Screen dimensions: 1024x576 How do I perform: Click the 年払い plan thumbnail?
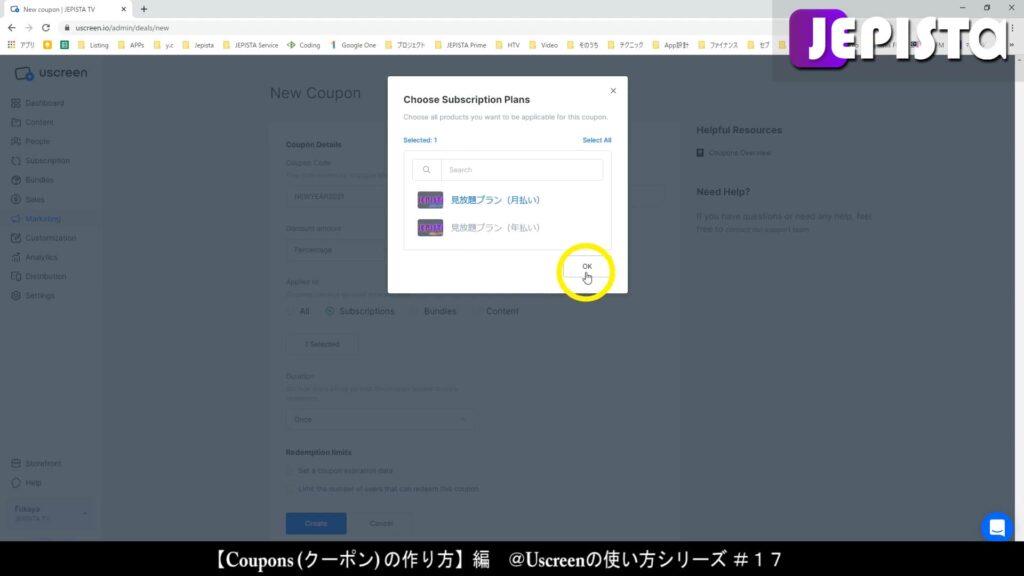tap(430, 228)
